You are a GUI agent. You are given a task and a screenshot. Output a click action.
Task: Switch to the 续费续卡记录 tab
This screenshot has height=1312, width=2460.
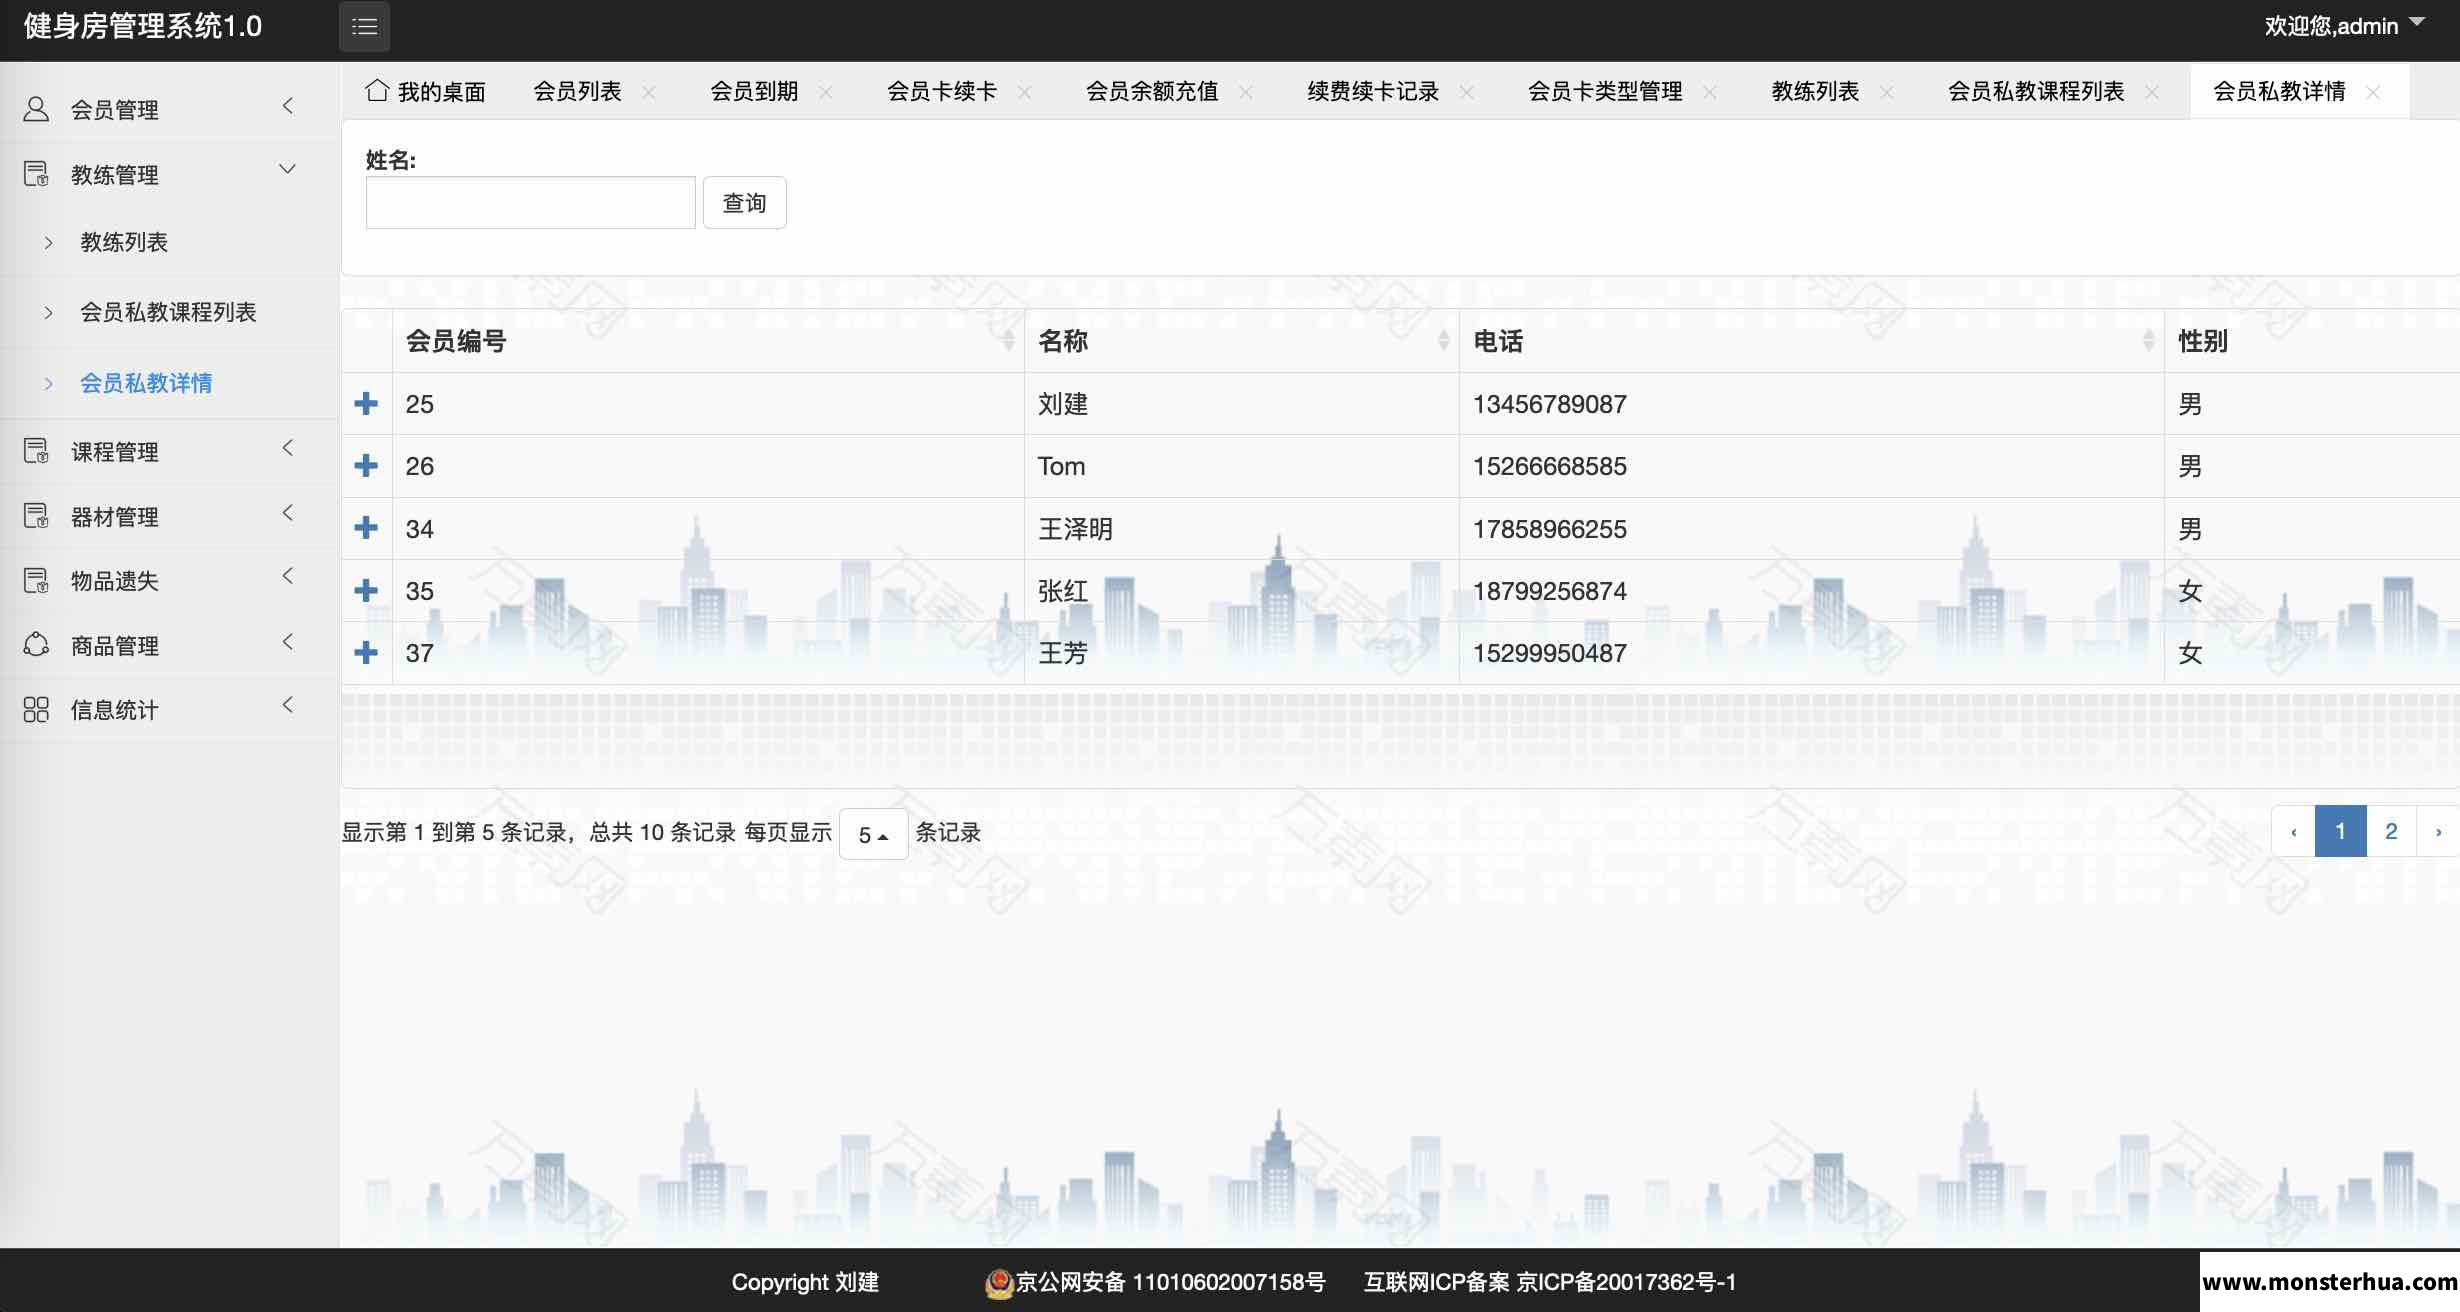point(1374,92)
